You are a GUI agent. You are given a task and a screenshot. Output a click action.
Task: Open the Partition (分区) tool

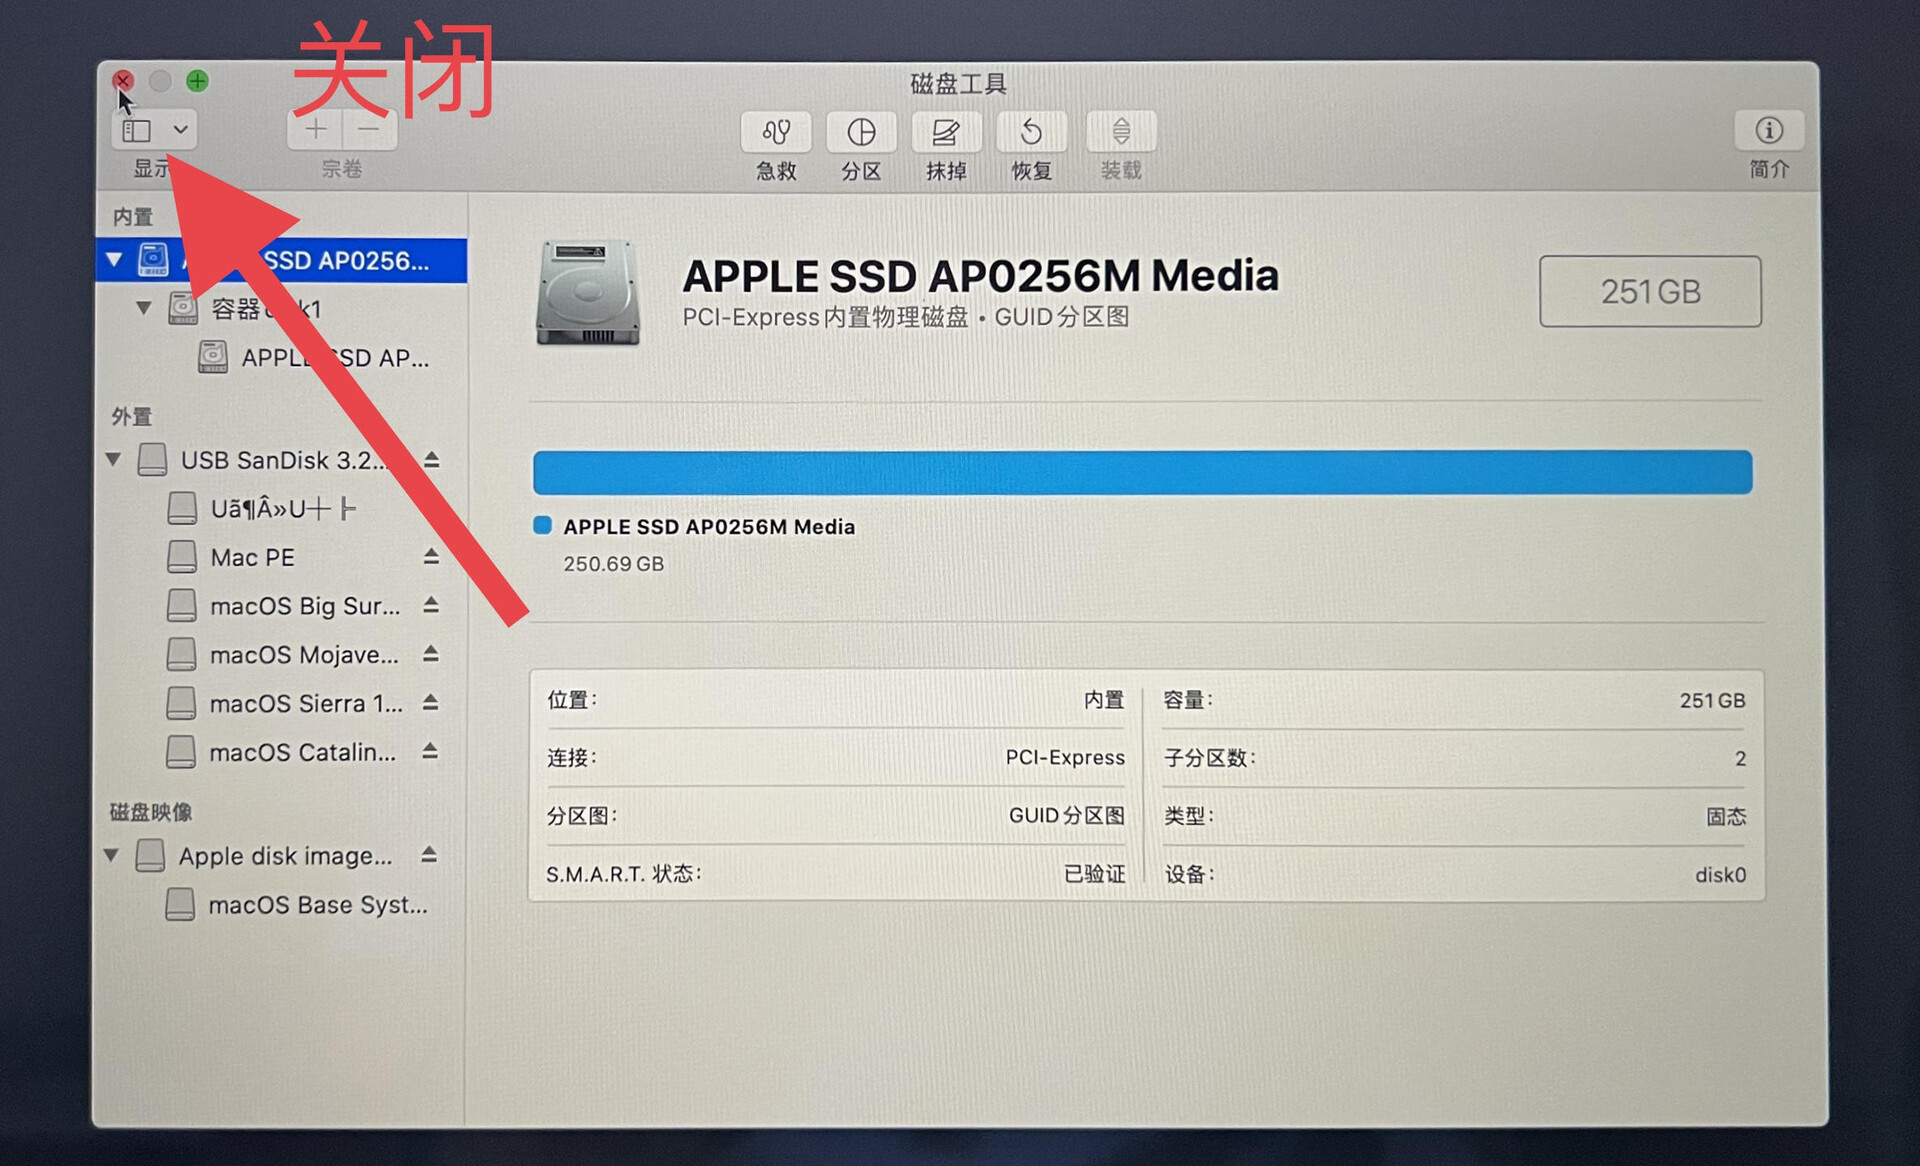861,132
